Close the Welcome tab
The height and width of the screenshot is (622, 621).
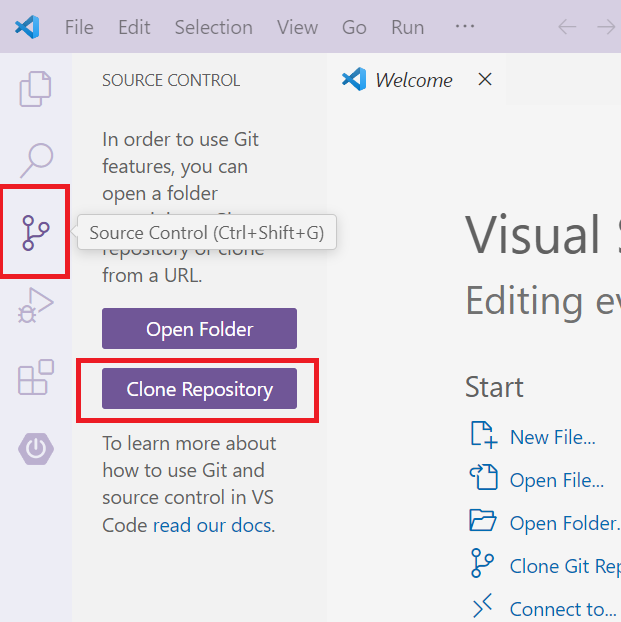(x=485, y=79)
